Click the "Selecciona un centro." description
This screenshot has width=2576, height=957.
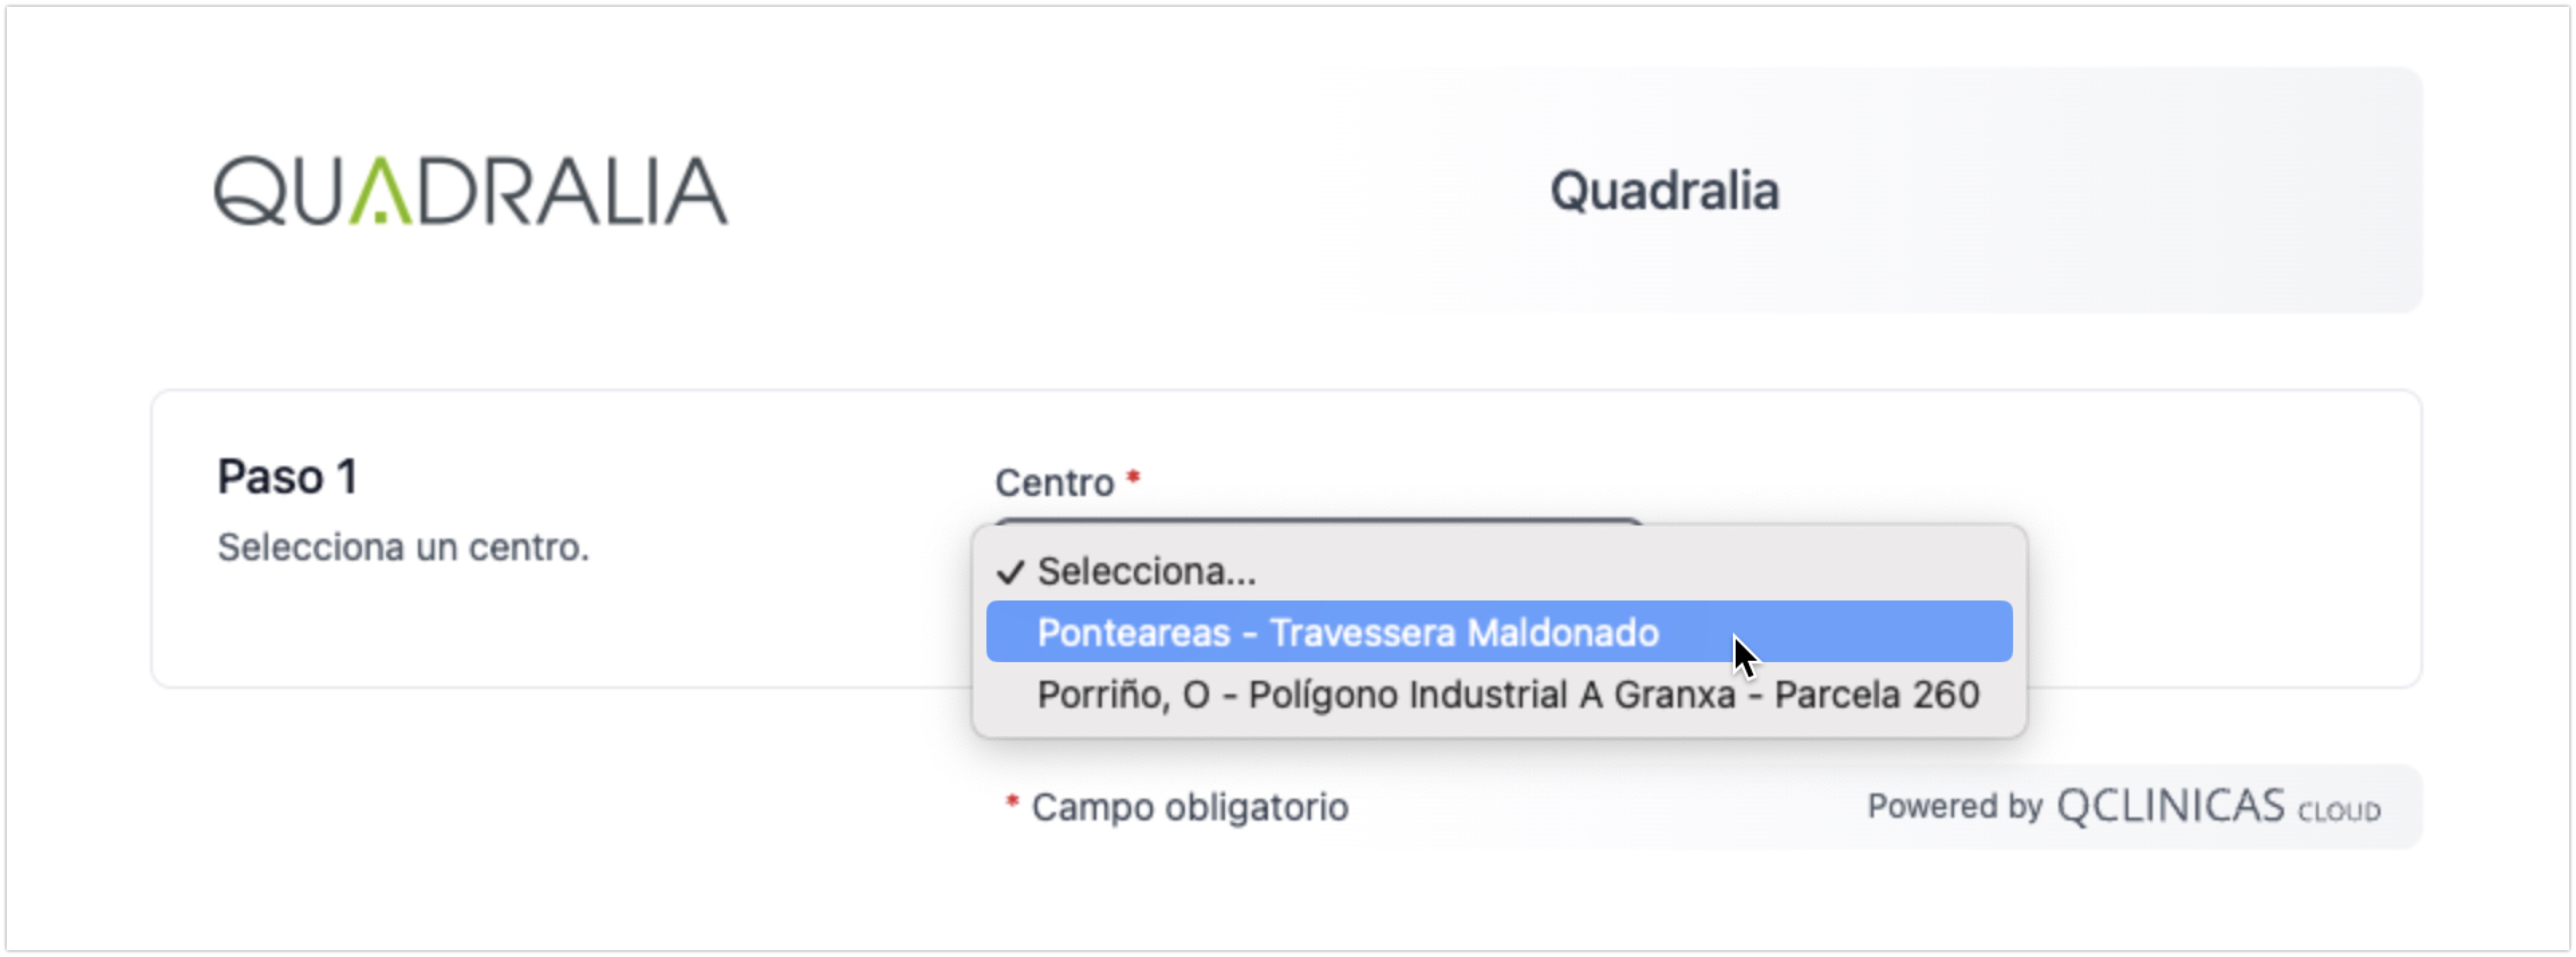click(403, 548)
